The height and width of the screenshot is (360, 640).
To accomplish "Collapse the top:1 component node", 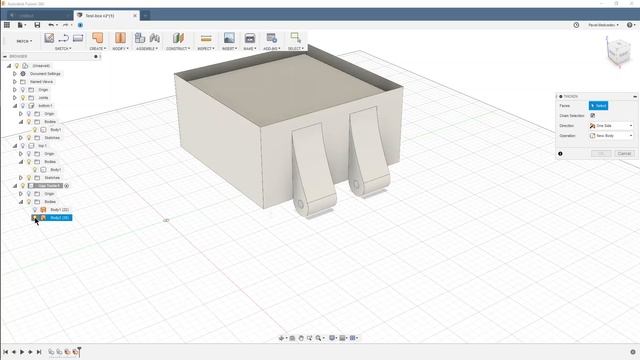I will coord(15,146).
